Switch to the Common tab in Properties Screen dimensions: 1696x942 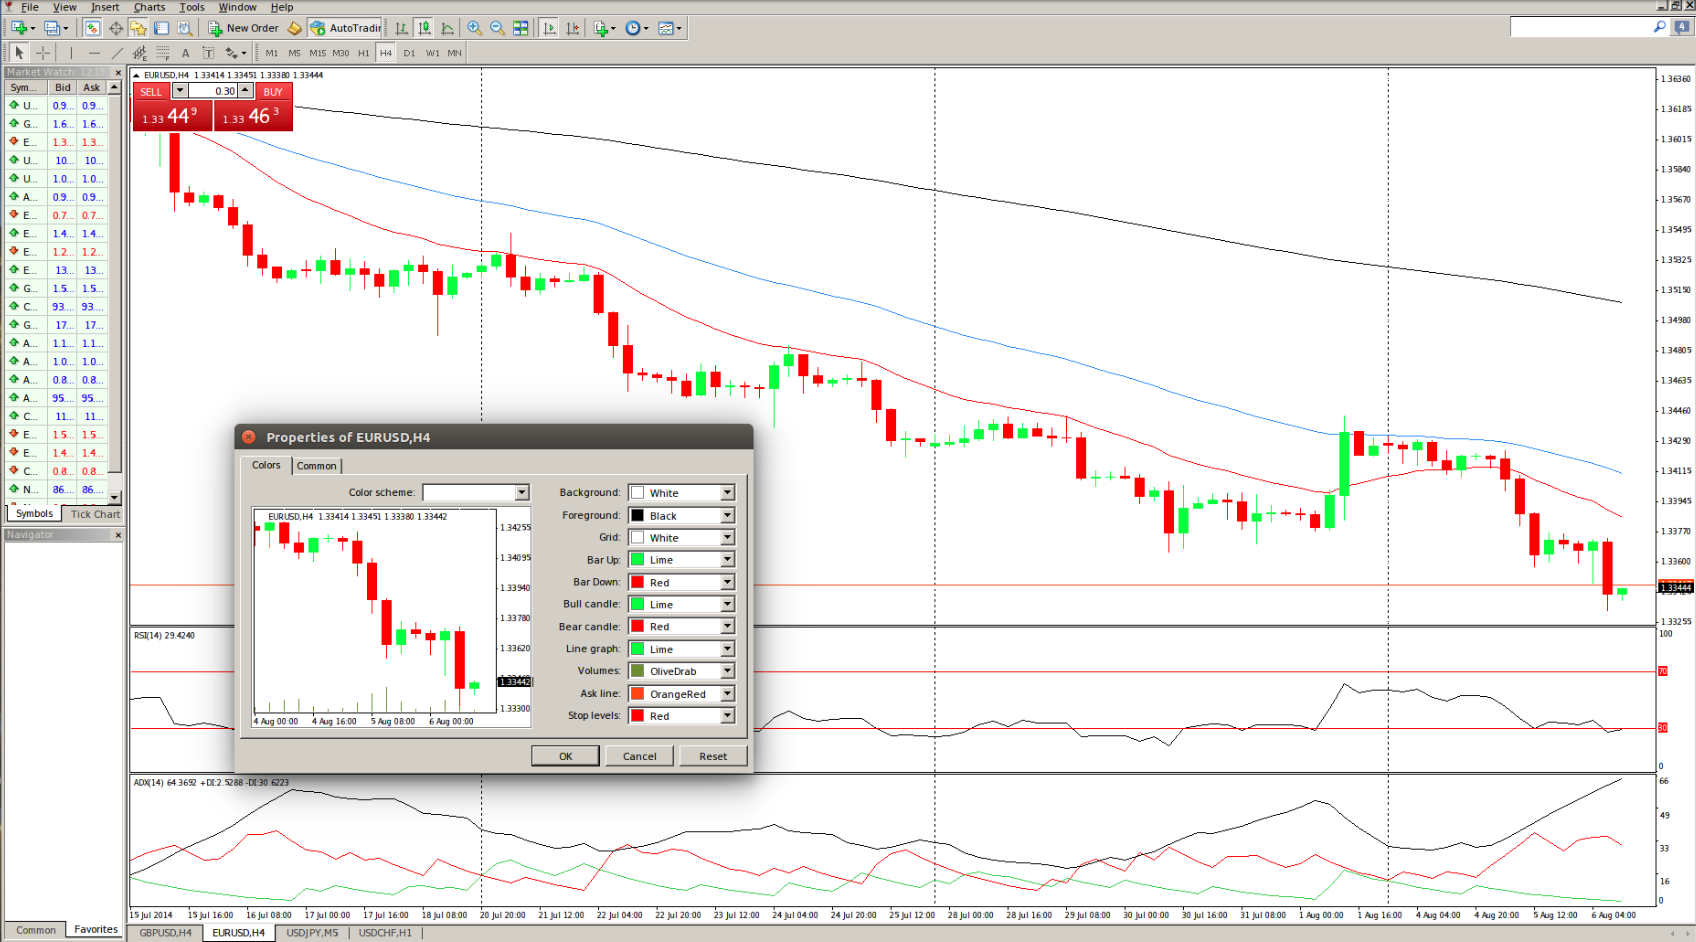click(x=316, y=466)
